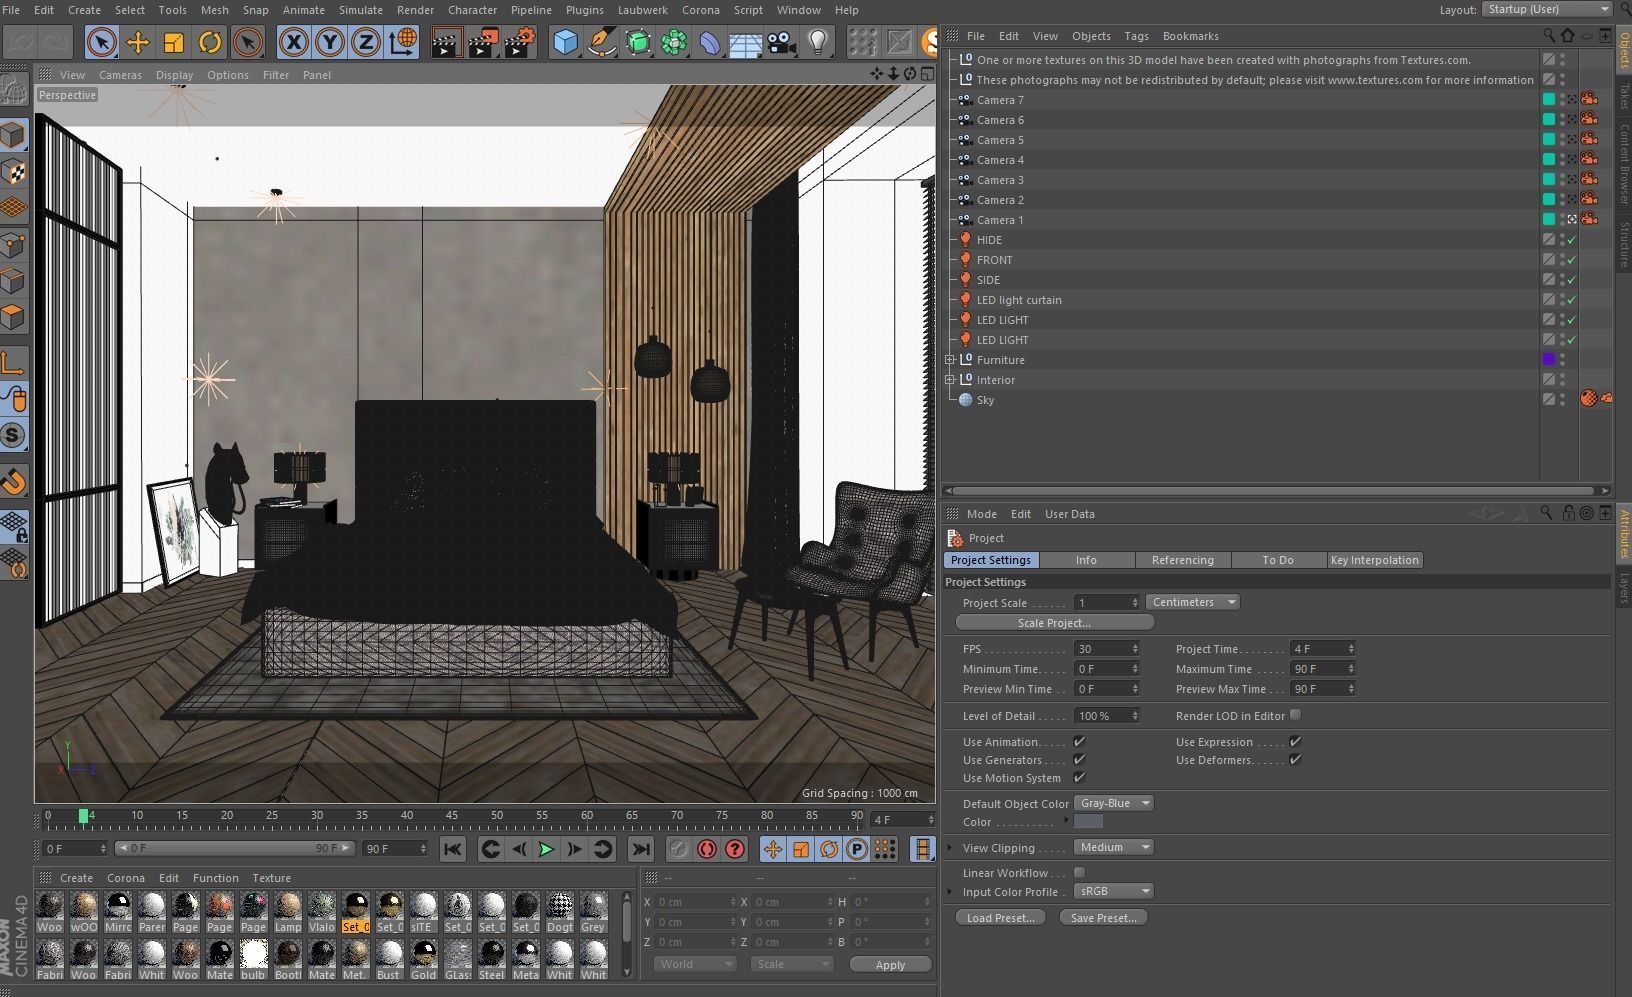Click the Record Active Objects keyframe button
The width and height of the screenshot is (1632, 997).
(x=678, y=849)
